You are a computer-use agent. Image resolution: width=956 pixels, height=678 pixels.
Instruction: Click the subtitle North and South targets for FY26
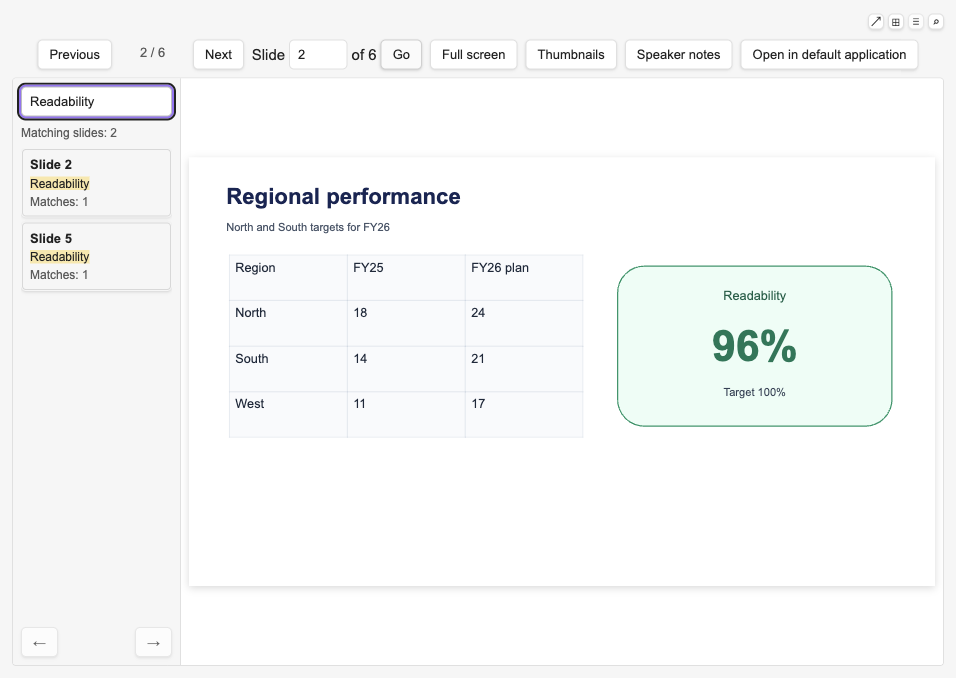point(308,227)
